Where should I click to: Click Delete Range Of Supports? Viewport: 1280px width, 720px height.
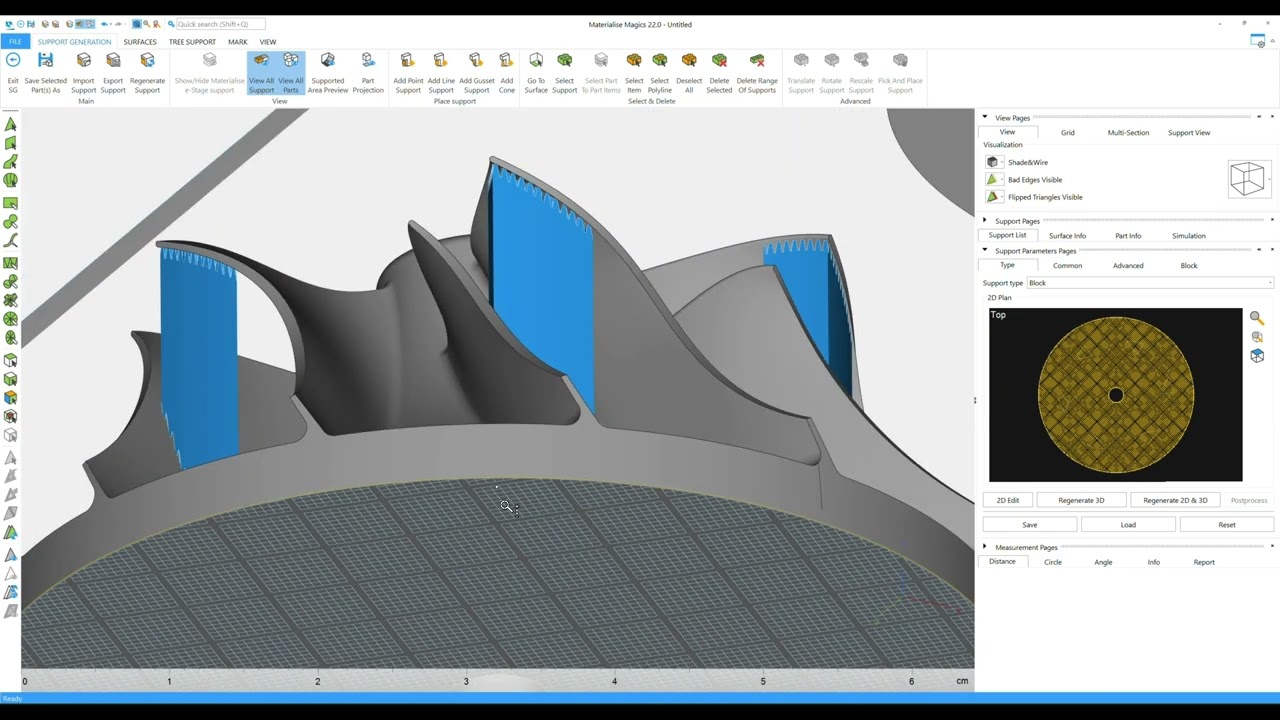tap(757, 74)
